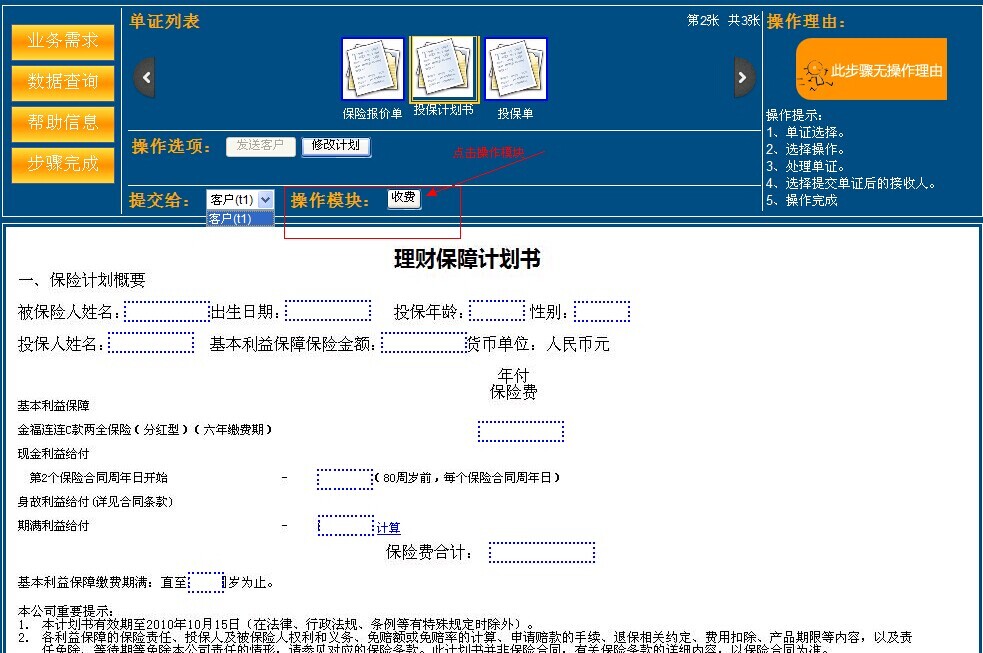Select the 投保计划书 document icon
Image resolution: width=983 pixels, height=653 pixels.
click(x=444, y=68)
